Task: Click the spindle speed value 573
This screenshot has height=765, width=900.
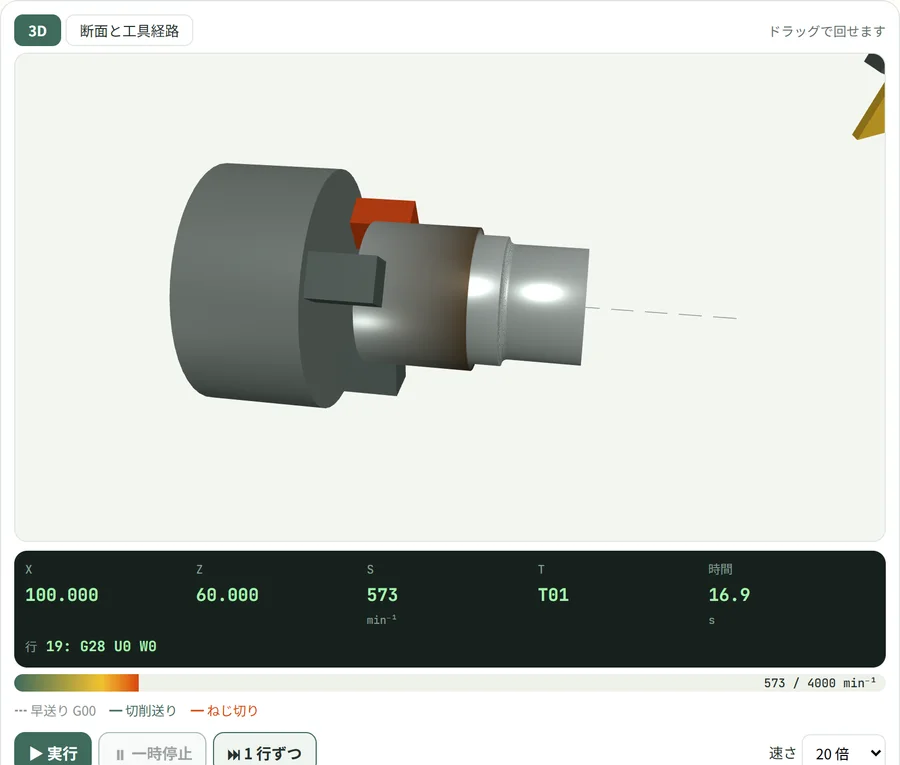Action: click(382, 595)
